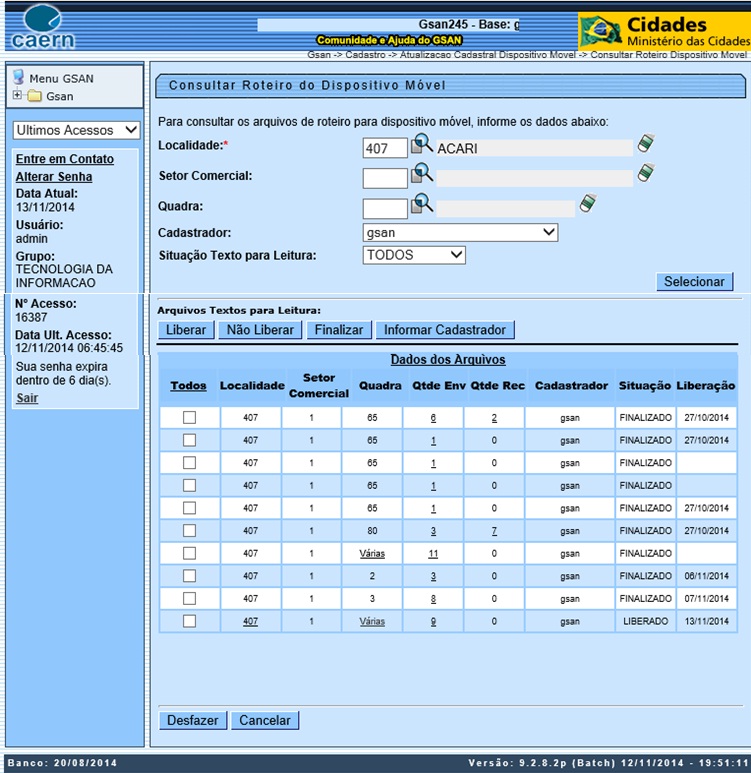Open the Alterar Senha link
The image size is (751, 773).
coord(54,177)
